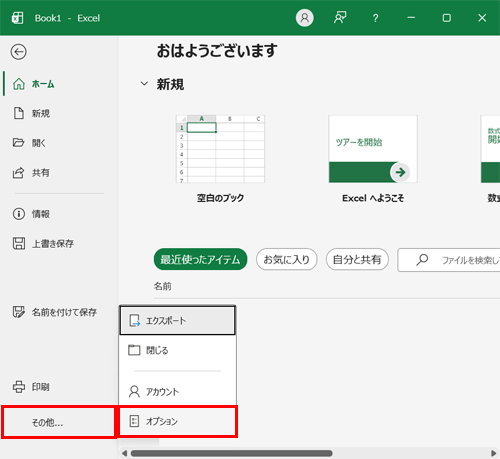Click the ファイルを検索 search field
Screen dimensions: 500x459
click(449, 260)
